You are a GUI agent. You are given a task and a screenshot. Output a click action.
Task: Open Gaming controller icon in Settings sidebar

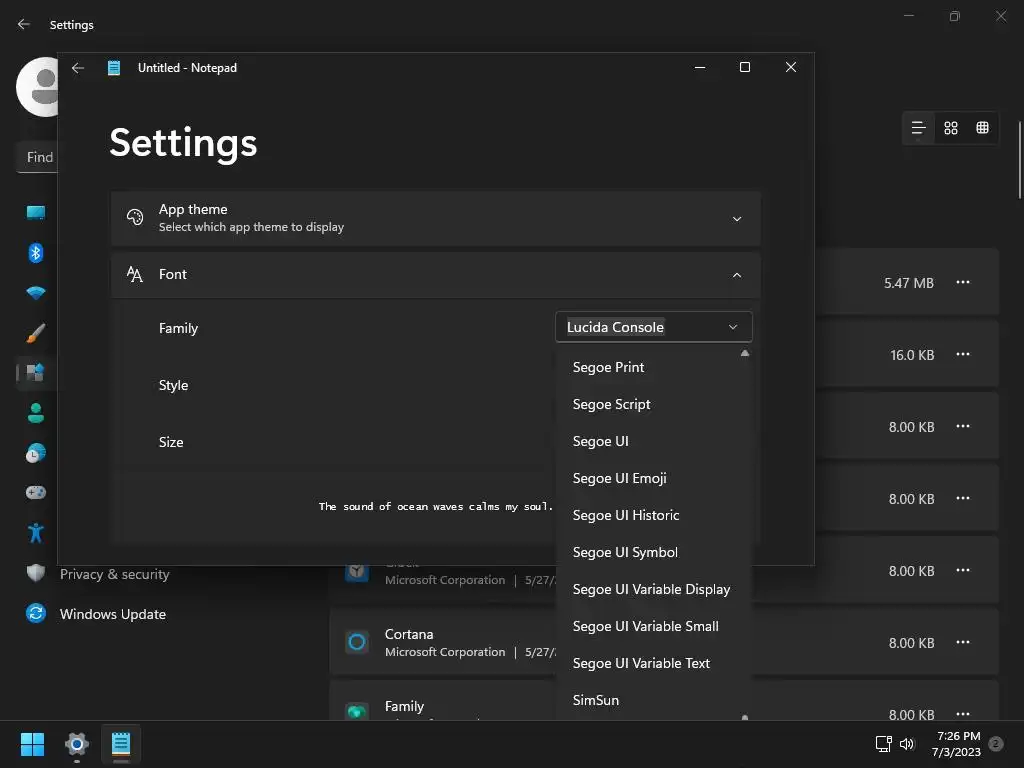click(36, 492)
